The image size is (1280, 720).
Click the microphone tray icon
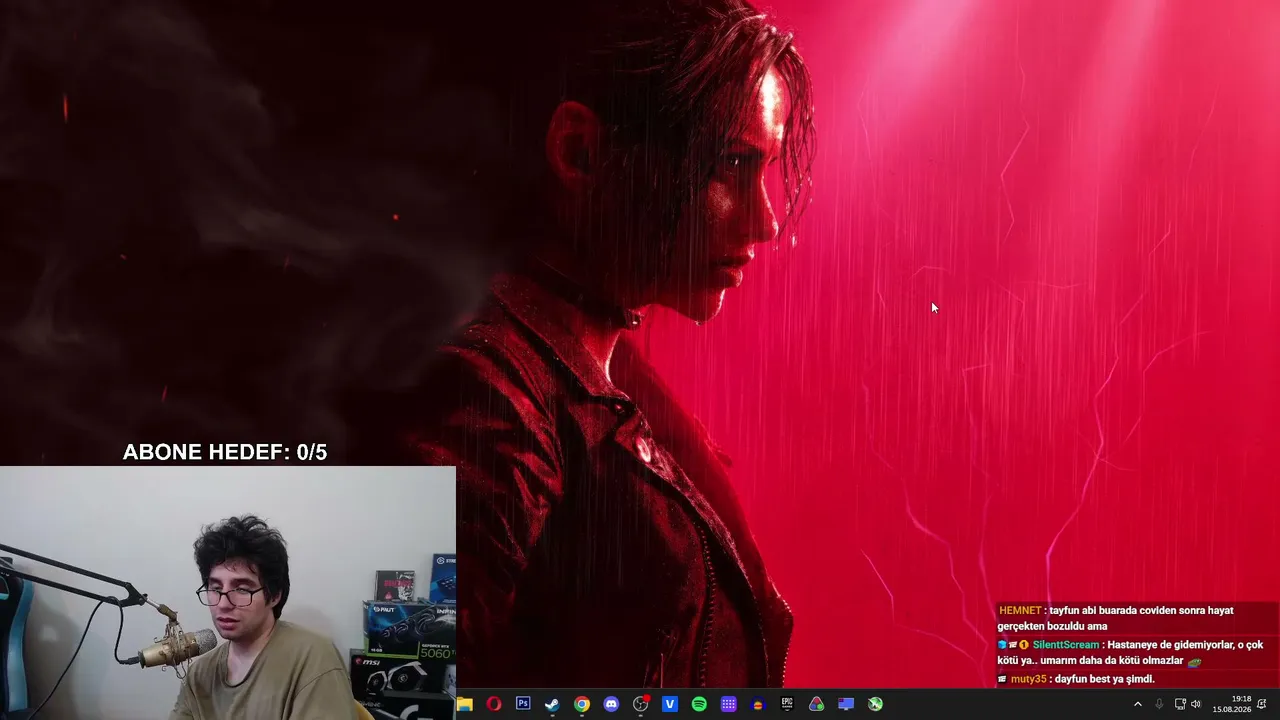point(1159,704)
